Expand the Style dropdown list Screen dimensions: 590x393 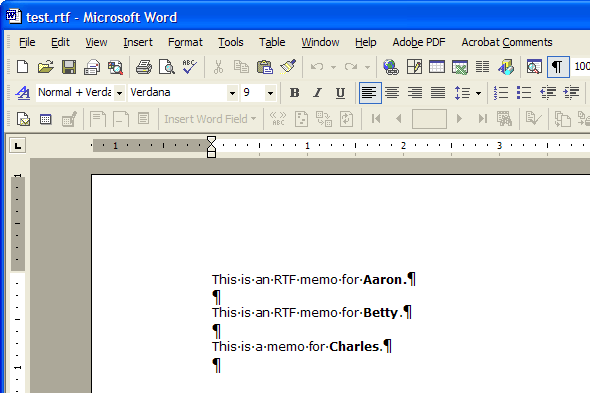tap(119, 93)
